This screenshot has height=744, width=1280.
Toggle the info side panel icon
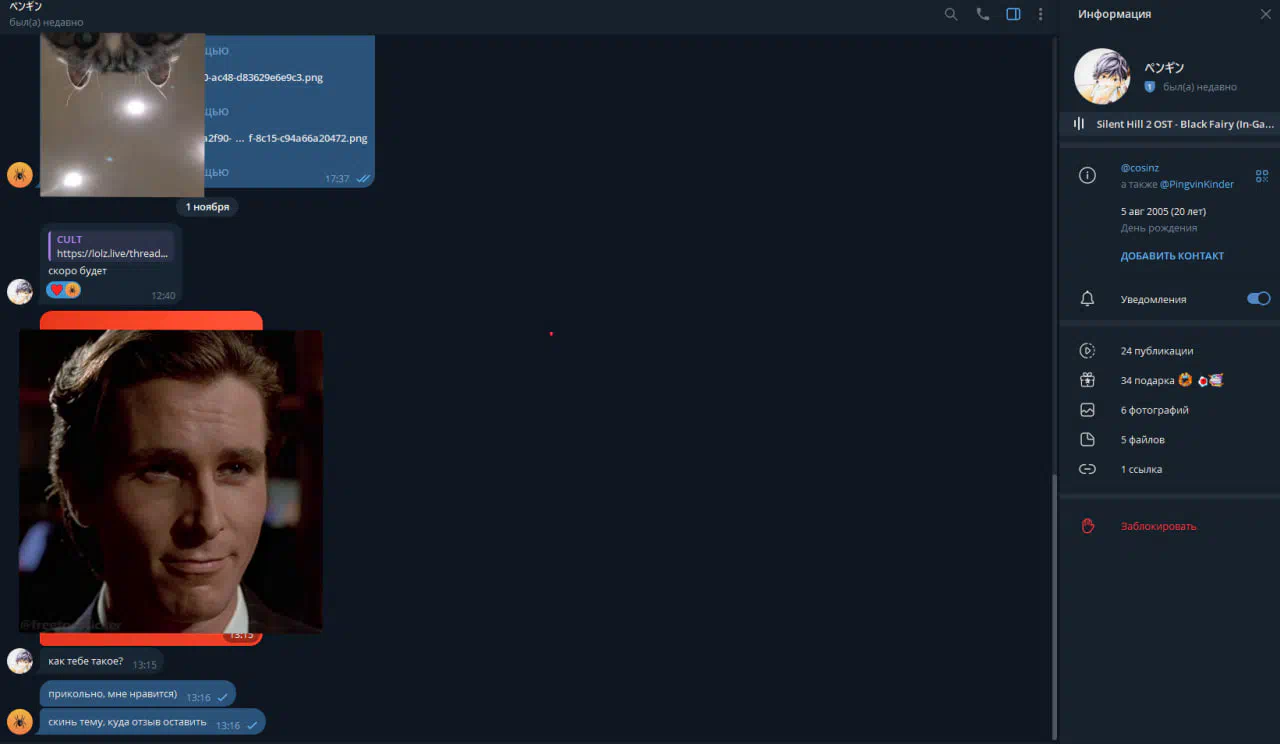coord(1013,14)
